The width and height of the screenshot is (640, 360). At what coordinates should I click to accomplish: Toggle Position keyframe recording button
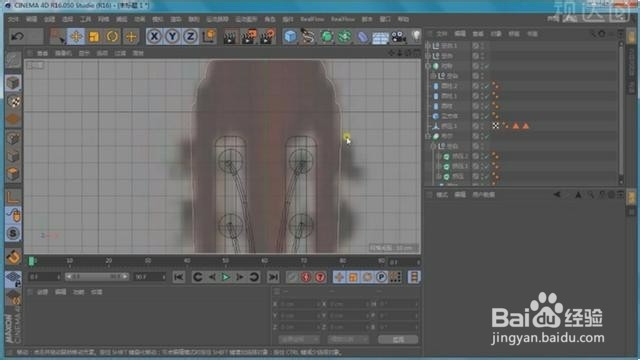(x=339, y=277)
